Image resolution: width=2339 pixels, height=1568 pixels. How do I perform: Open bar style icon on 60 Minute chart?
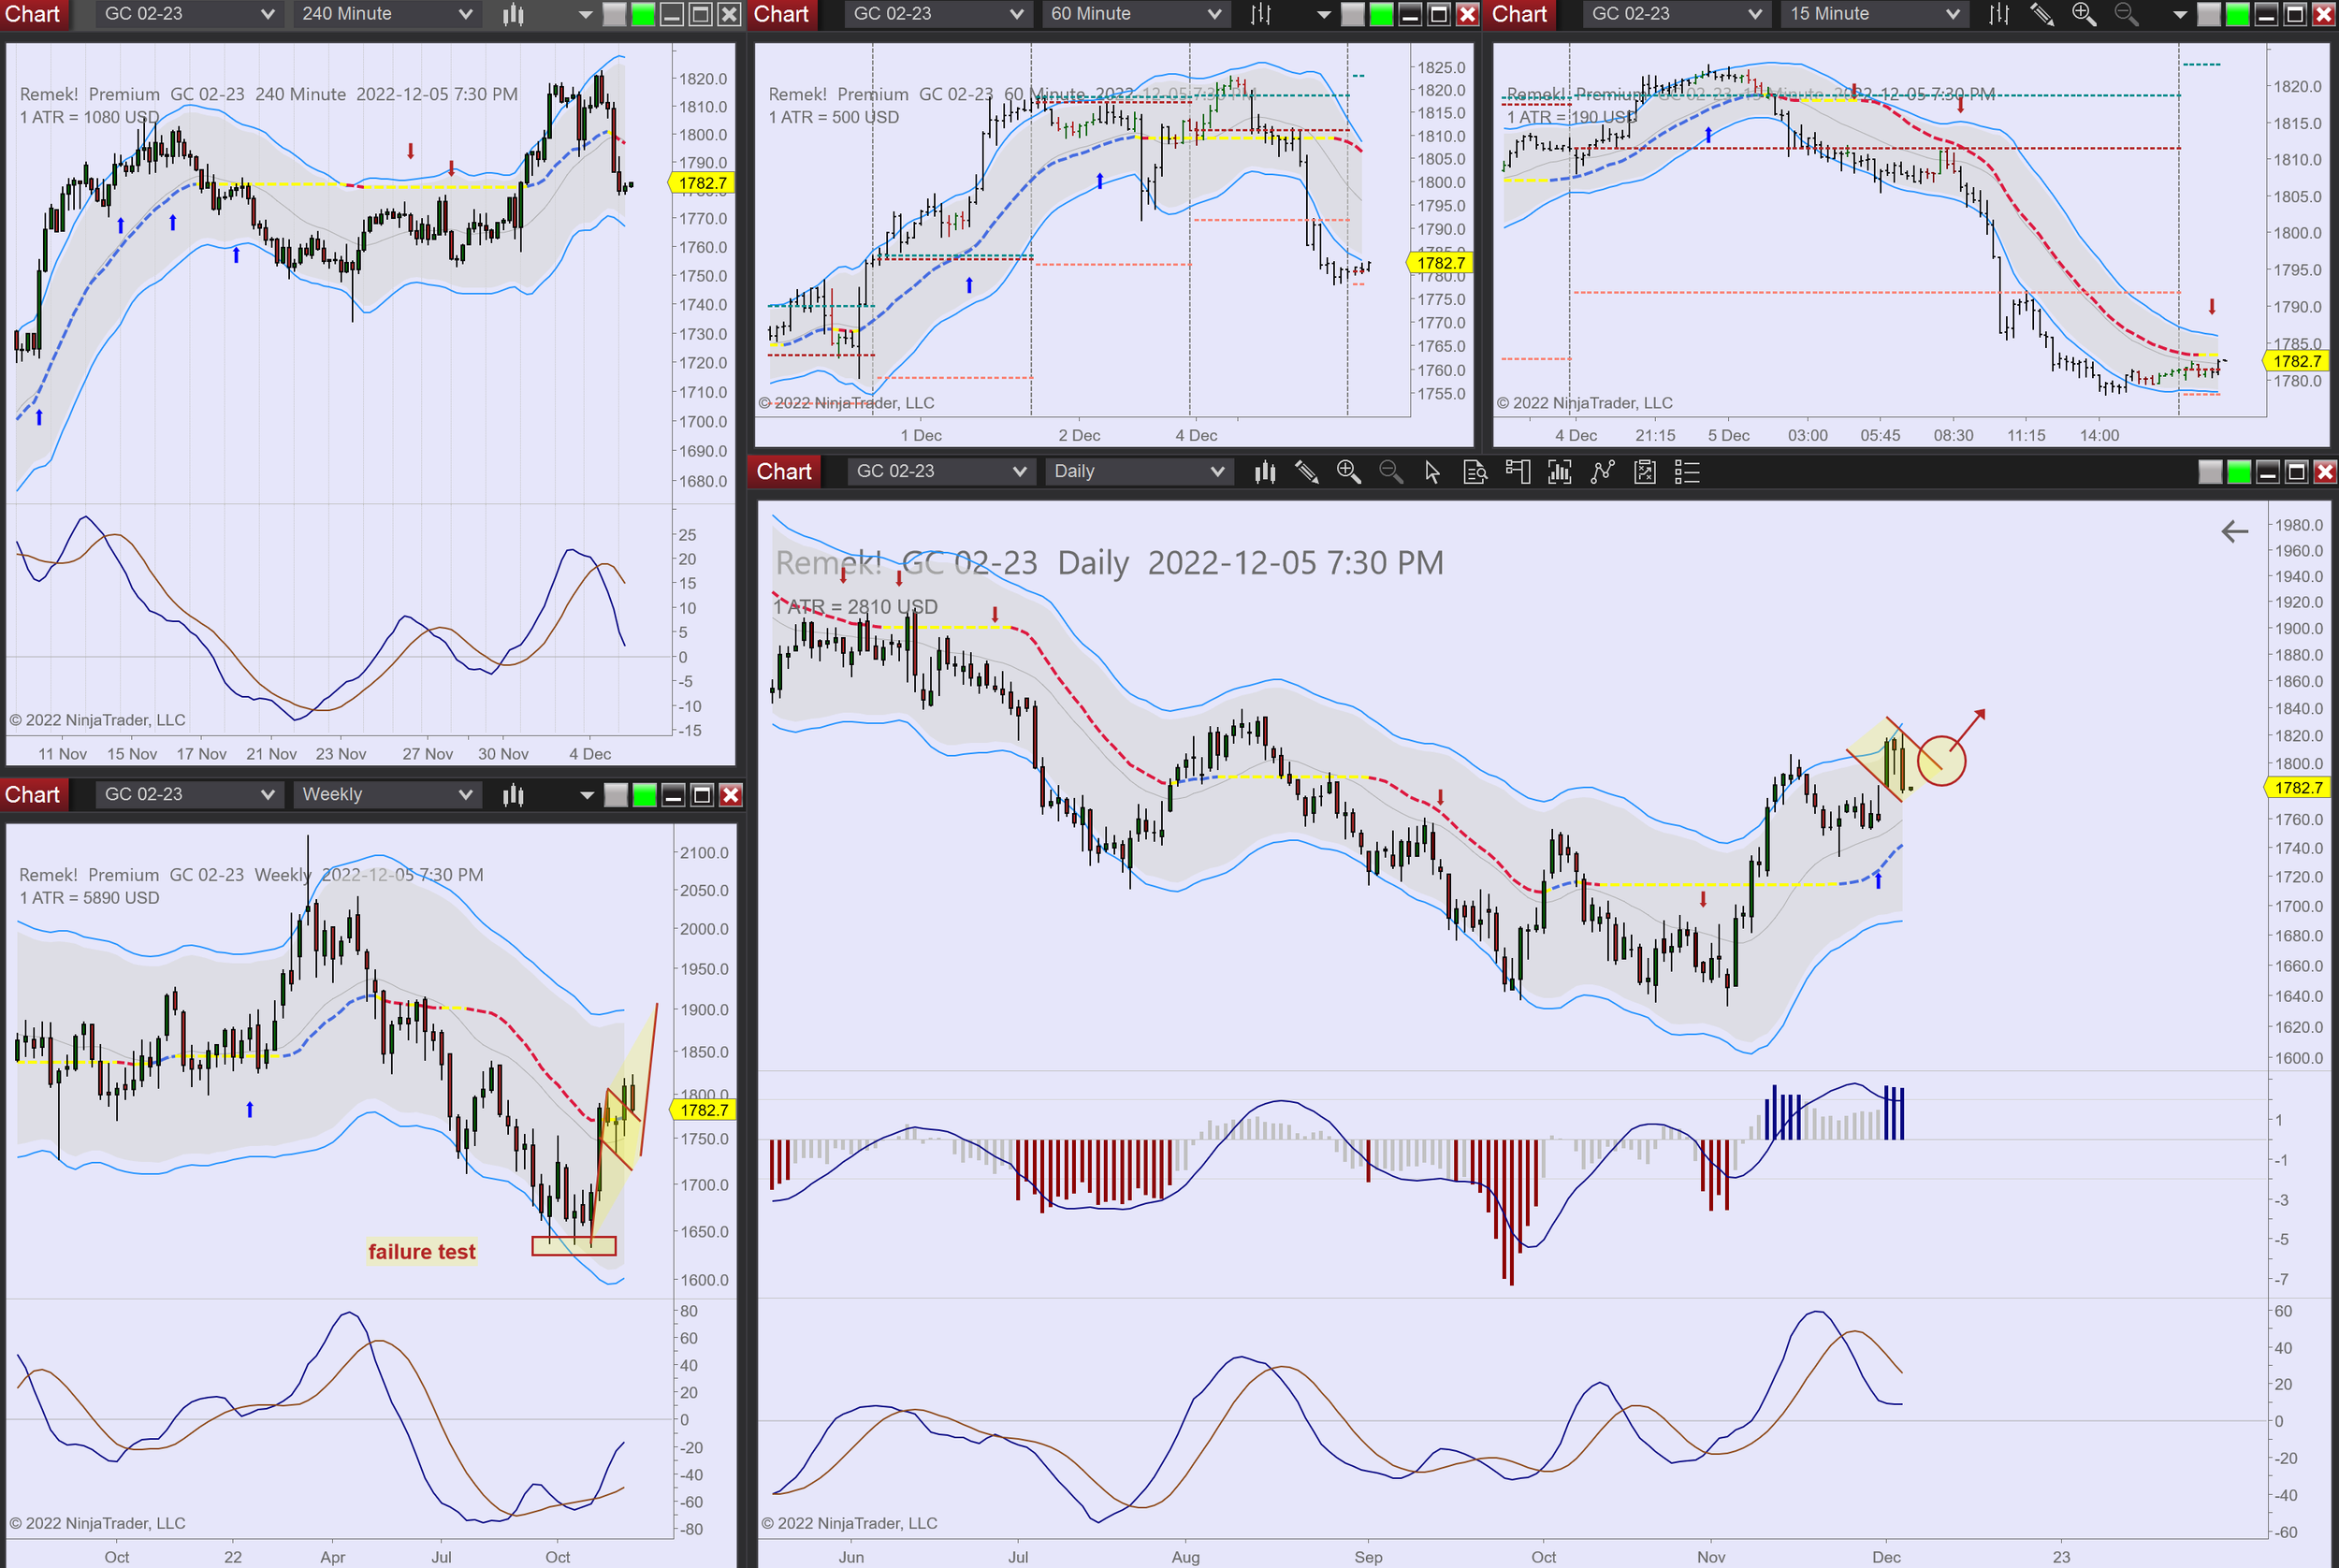tap(1261, 14)
